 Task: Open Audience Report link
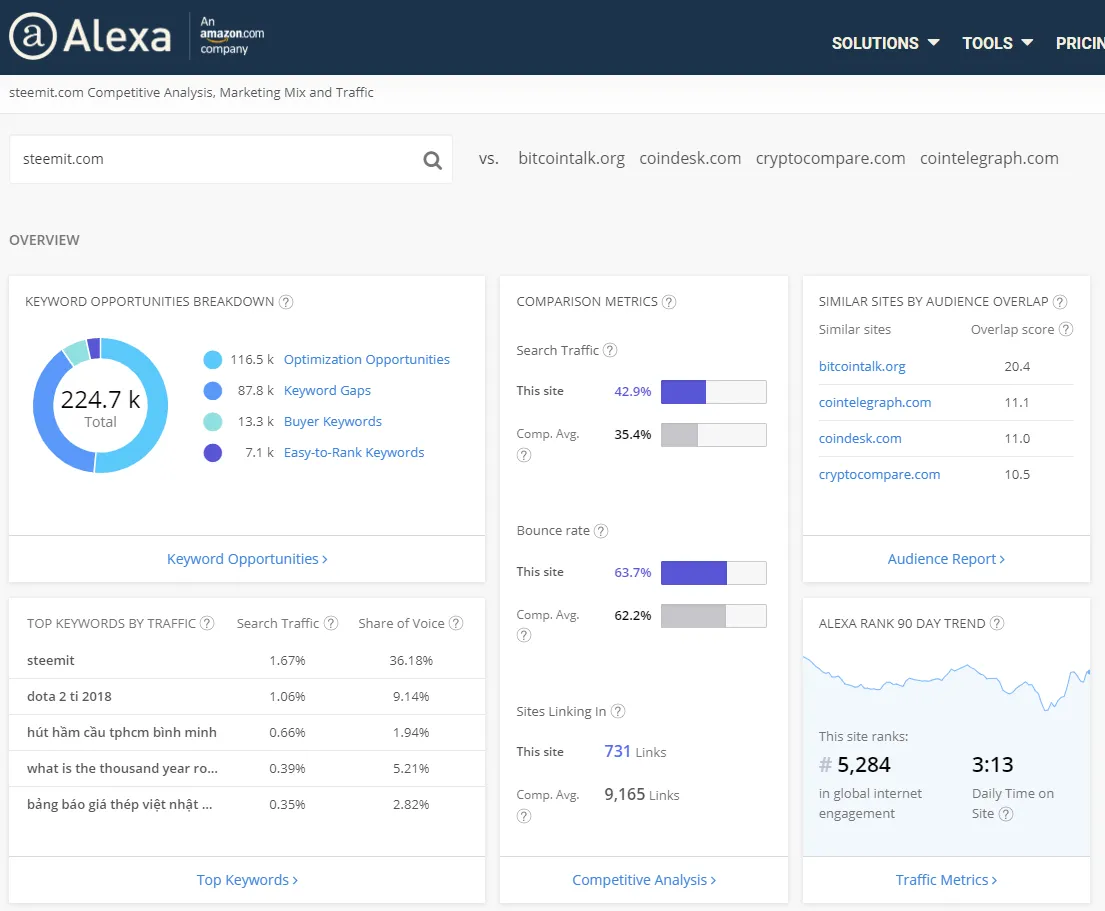pos(946,559)
